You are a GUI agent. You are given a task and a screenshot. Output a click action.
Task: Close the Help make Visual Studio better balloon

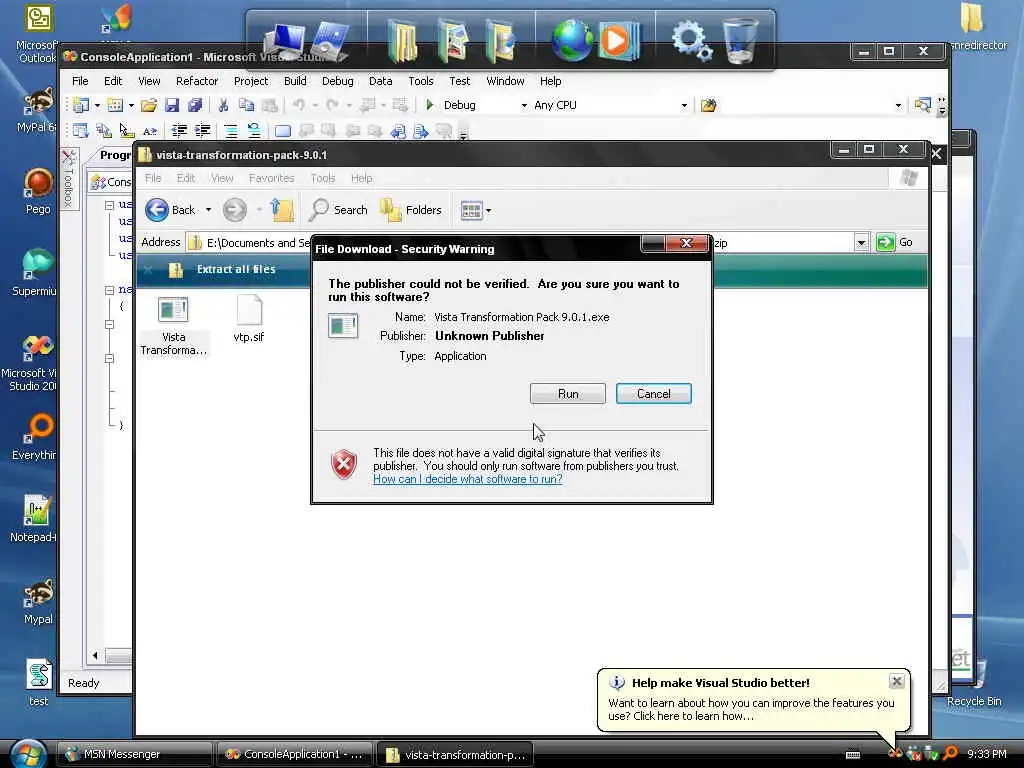pyautogui.click(x=897, y=681)
